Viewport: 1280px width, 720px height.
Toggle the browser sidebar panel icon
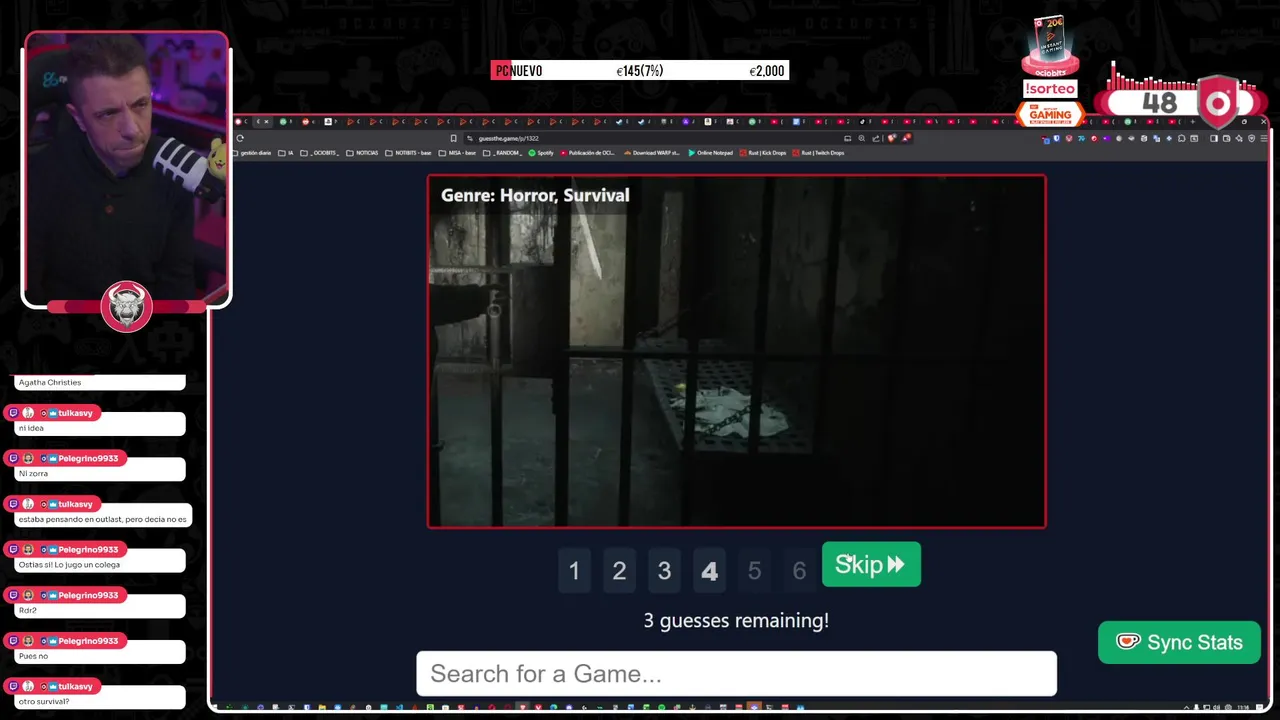tap(1214, 138)
